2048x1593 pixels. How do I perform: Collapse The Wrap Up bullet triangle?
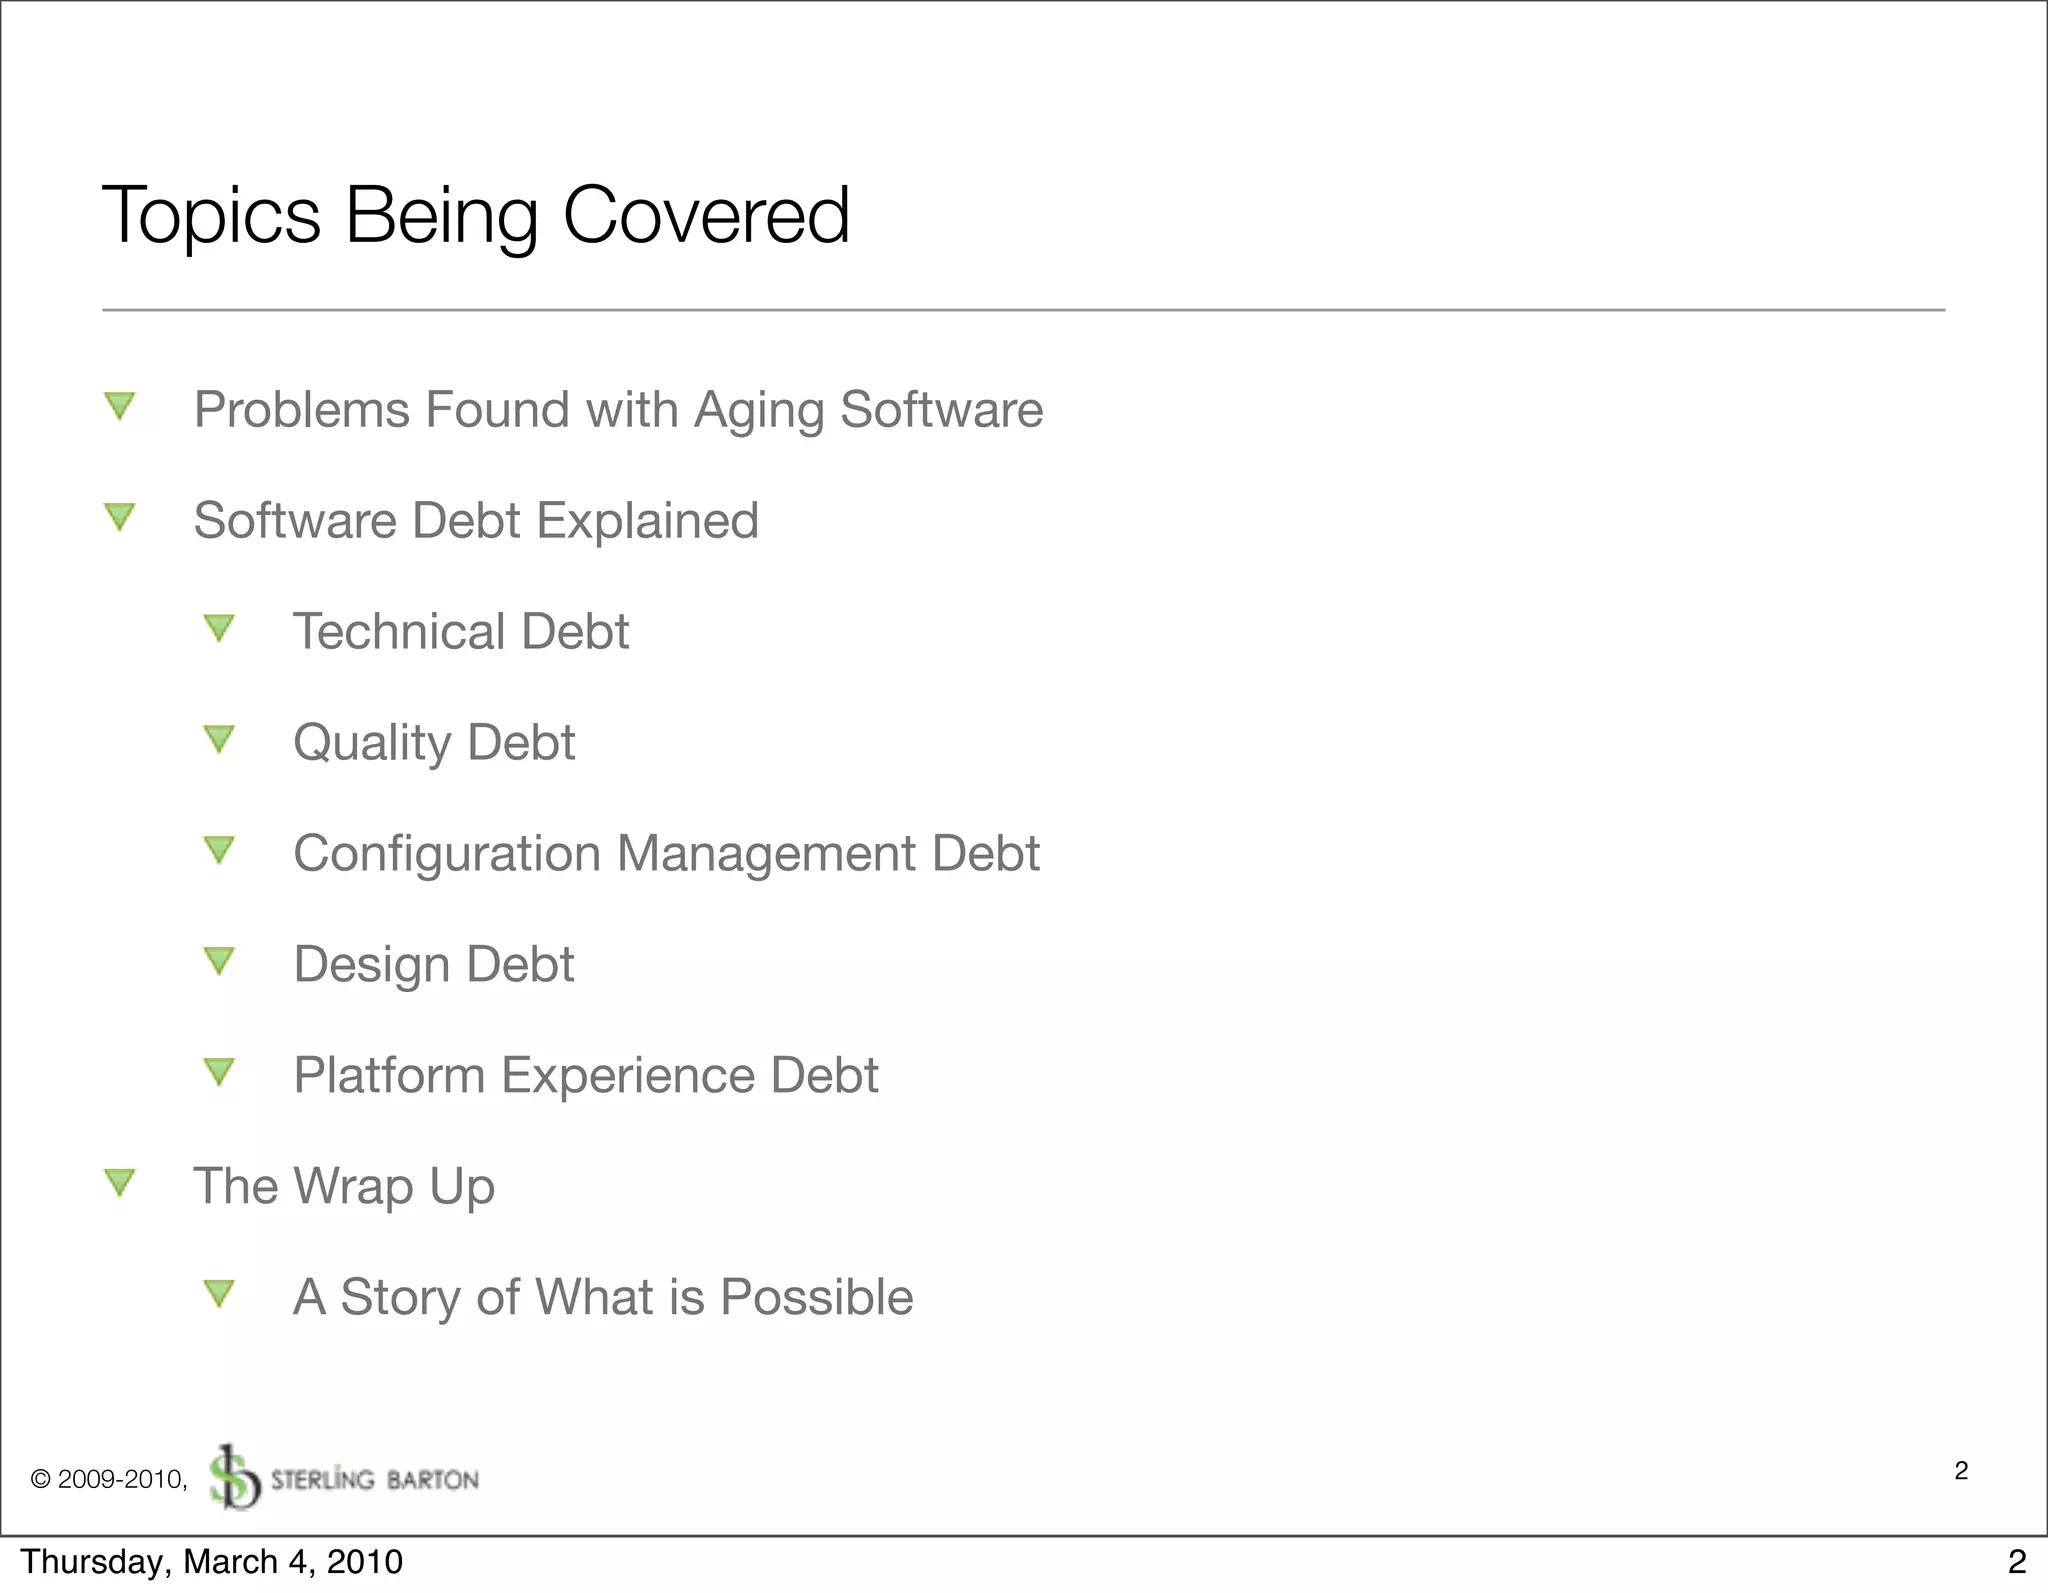pyautogui.click(x=120, y=1183)
